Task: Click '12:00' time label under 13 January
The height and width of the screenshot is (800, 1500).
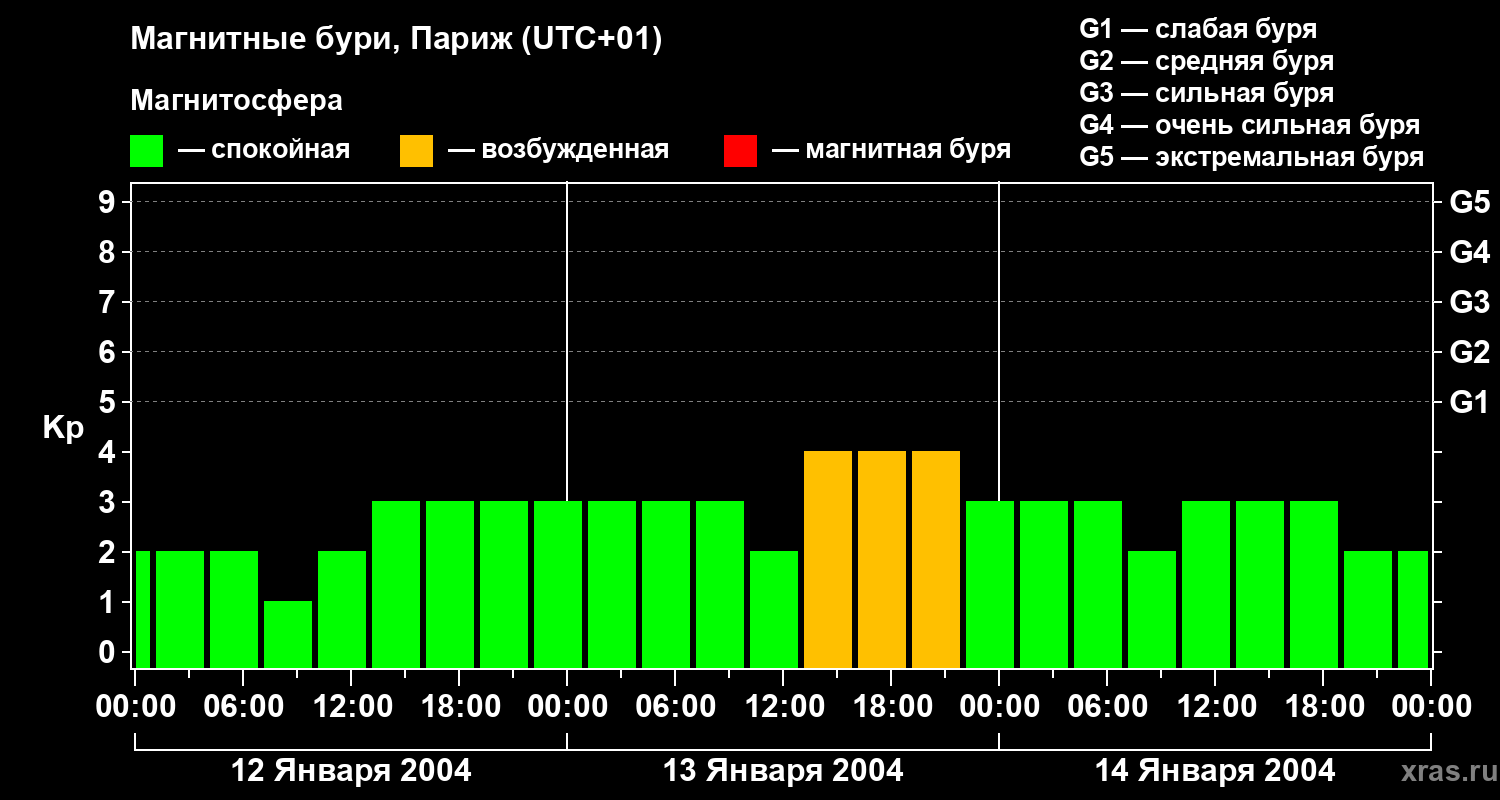Action: [783, 707]
